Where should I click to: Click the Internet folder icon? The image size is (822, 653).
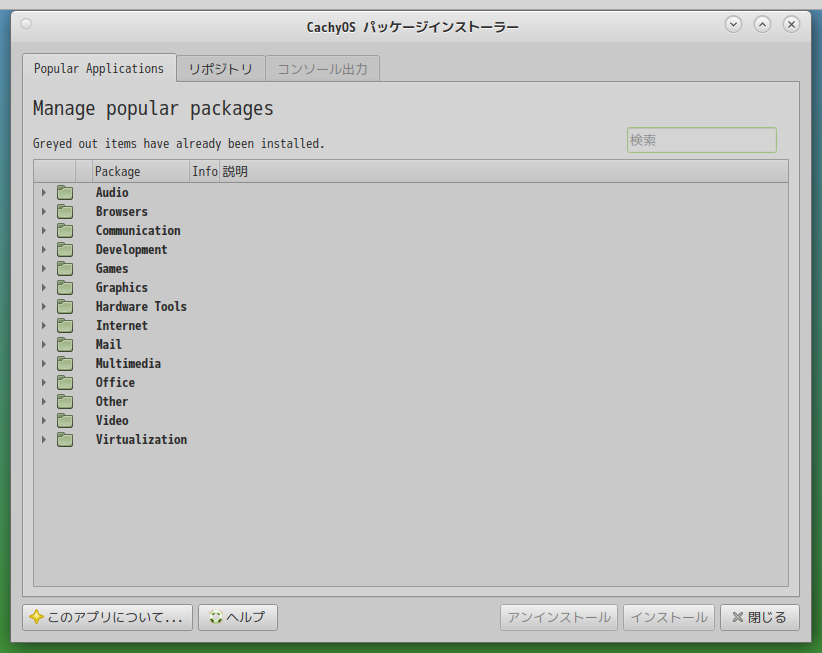pos(65,325)
